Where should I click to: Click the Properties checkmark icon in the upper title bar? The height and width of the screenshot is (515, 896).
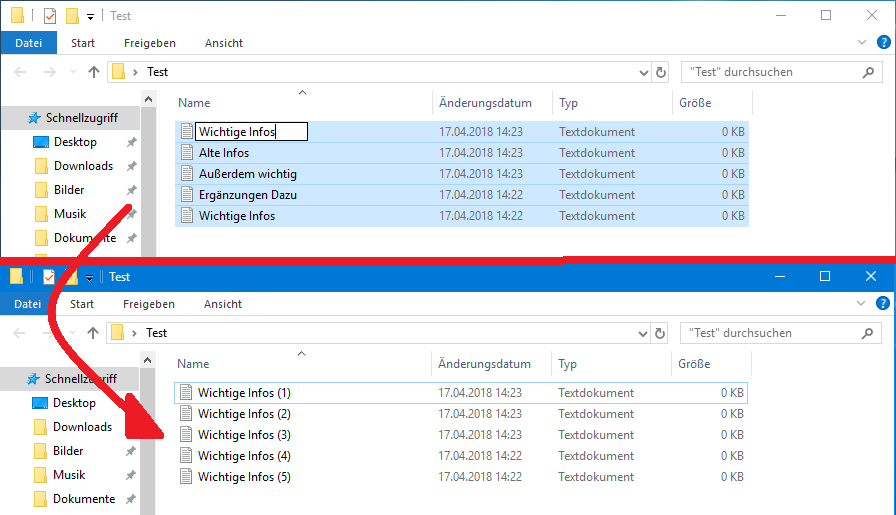coord(49,16)
